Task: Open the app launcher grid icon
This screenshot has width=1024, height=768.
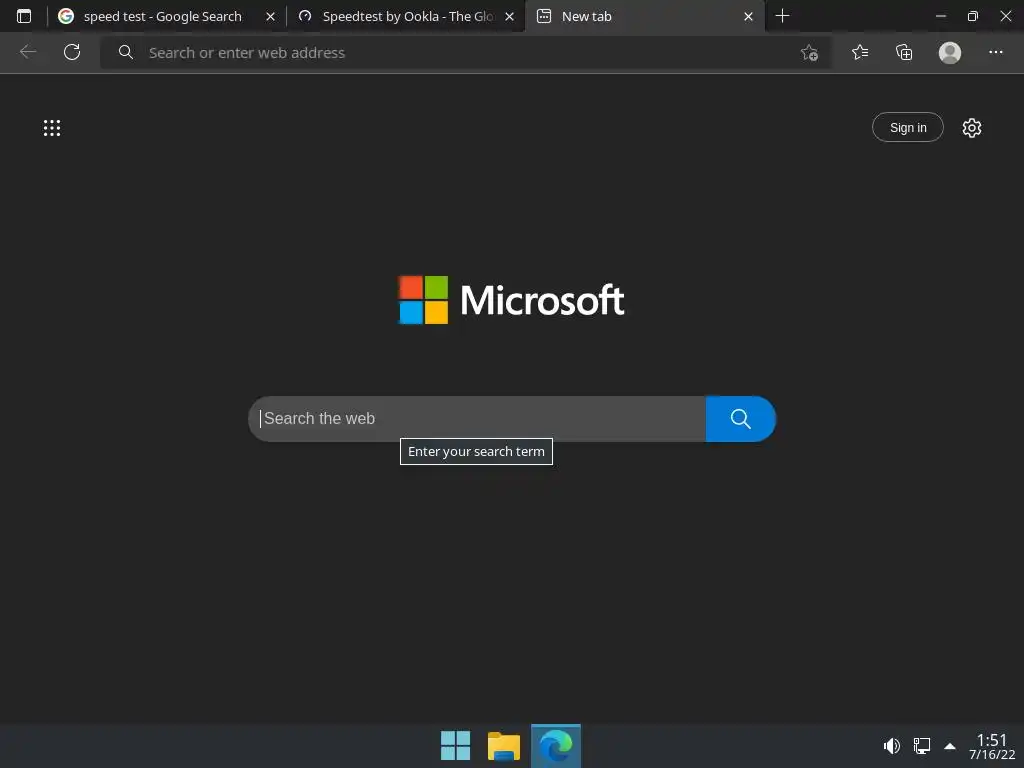Action: [x=52, y=128]
